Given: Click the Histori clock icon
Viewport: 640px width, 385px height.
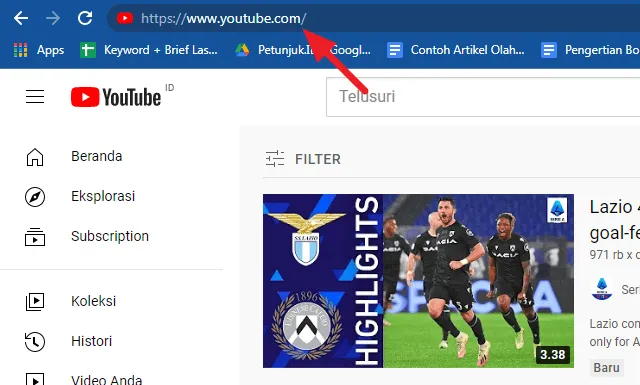Looking at the screenshot, I should click(x=35, y=342).
